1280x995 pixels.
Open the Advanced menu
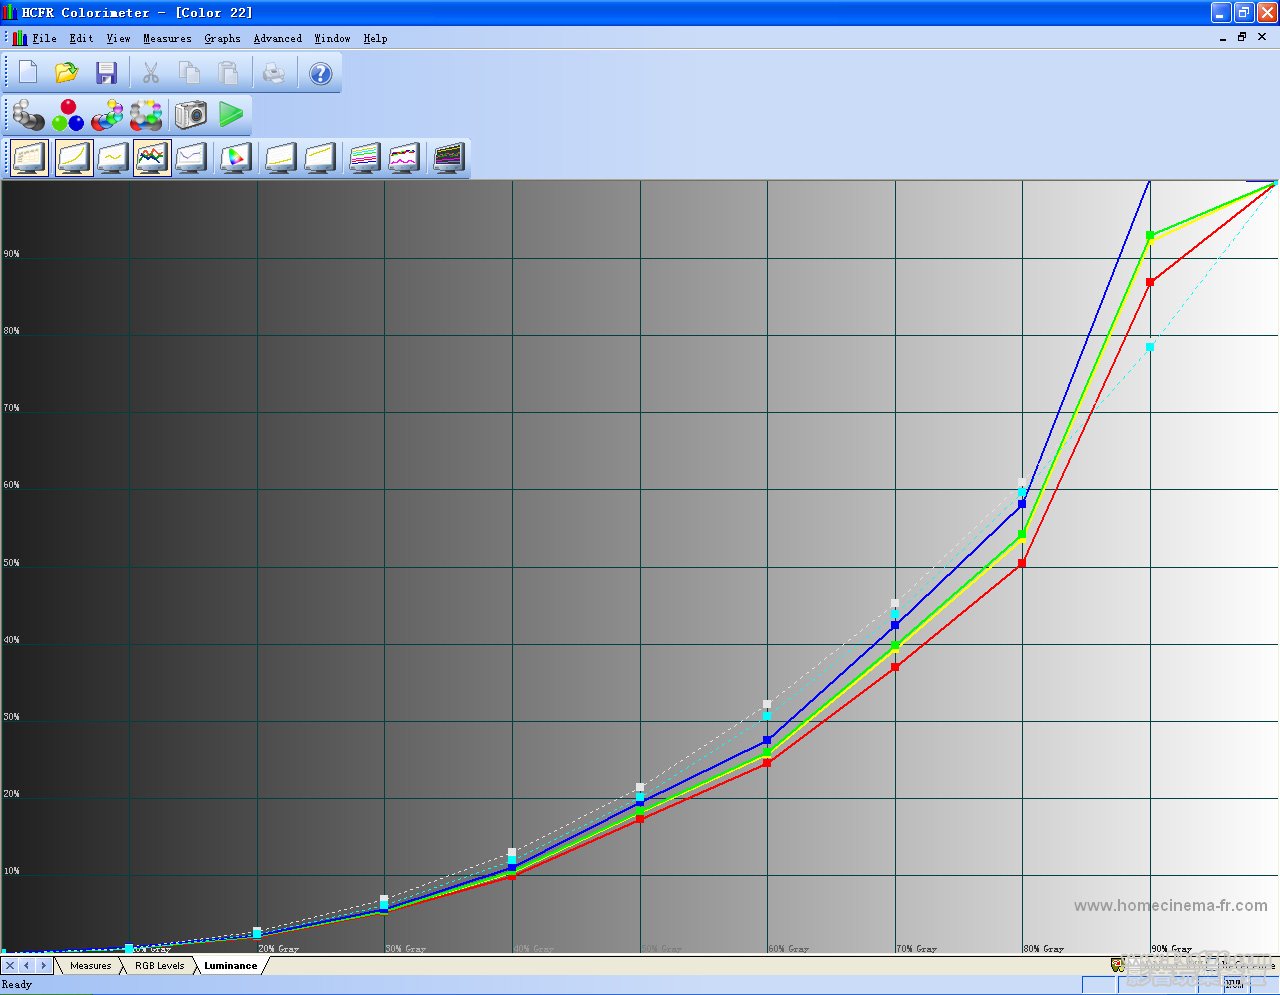[x=277, y=38]
